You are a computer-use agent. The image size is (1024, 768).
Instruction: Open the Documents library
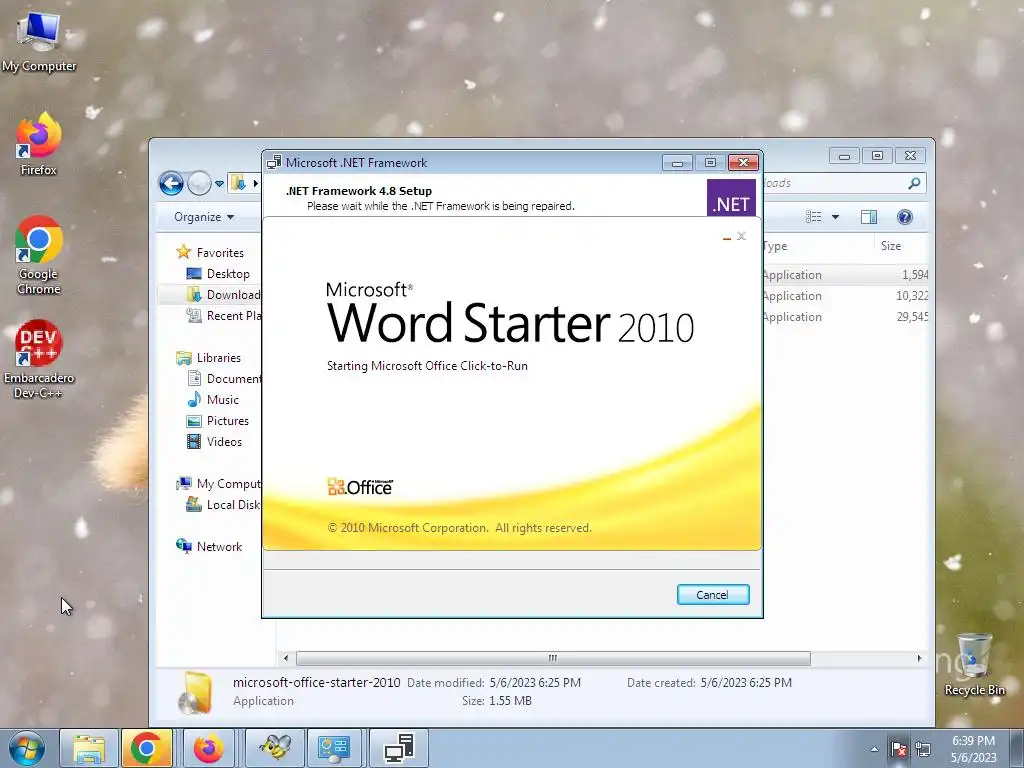[223, 378]
